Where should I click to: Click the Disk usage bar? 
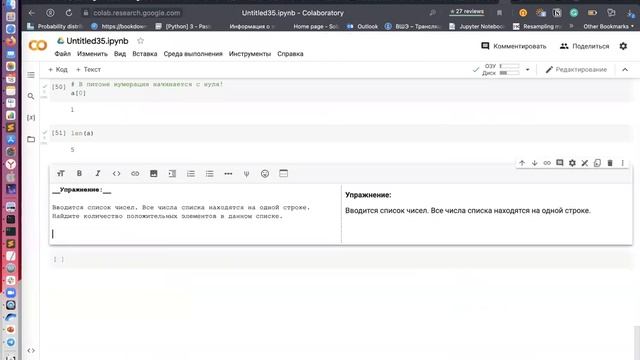510,73
